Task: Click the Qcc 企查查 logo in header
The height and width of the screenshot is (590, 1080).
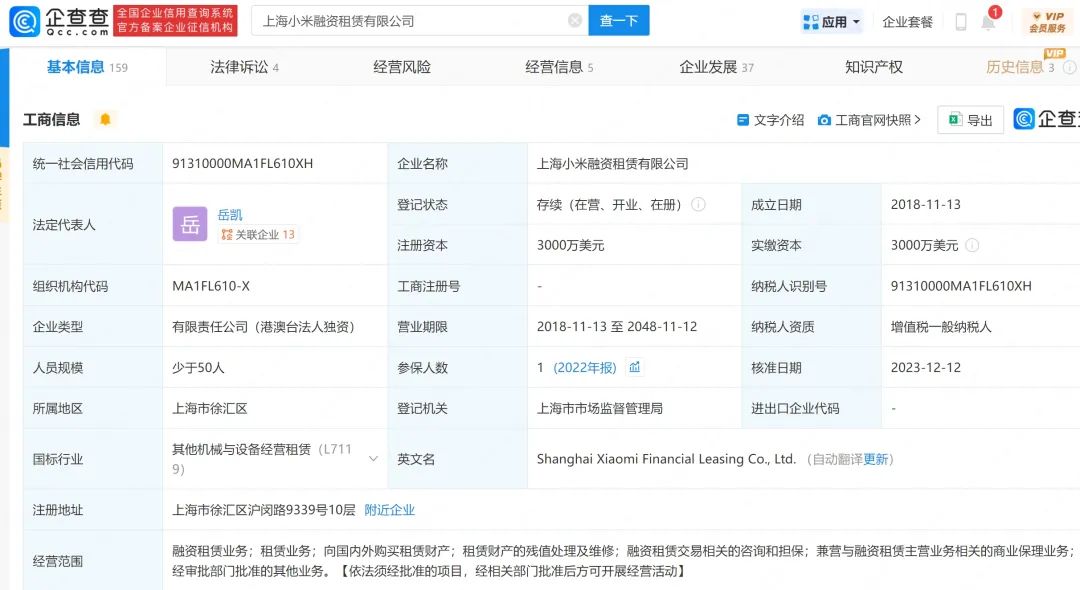Action: [58, 20]
